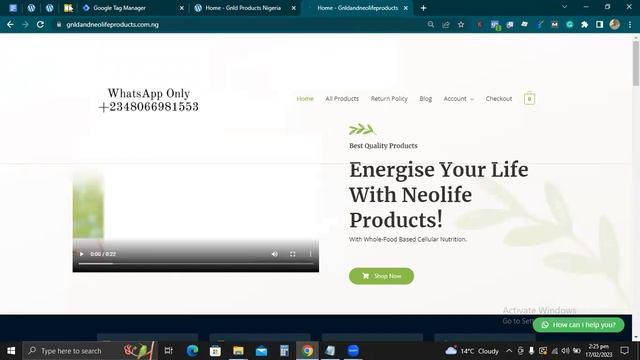This screenshot has width=640, height=360.
Task: Toggle the browser side panel
Action: coord(599,24)
